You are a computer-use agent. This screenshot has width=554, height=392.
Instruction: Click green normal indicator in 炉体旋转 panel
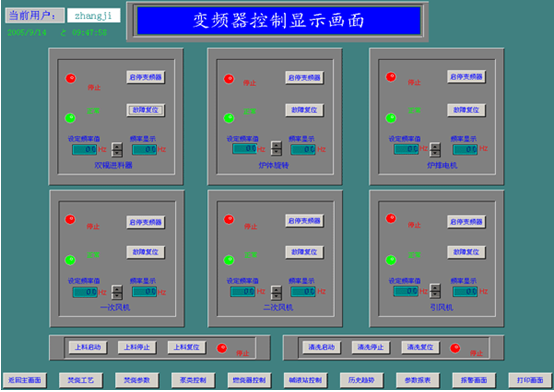point(229,118)
